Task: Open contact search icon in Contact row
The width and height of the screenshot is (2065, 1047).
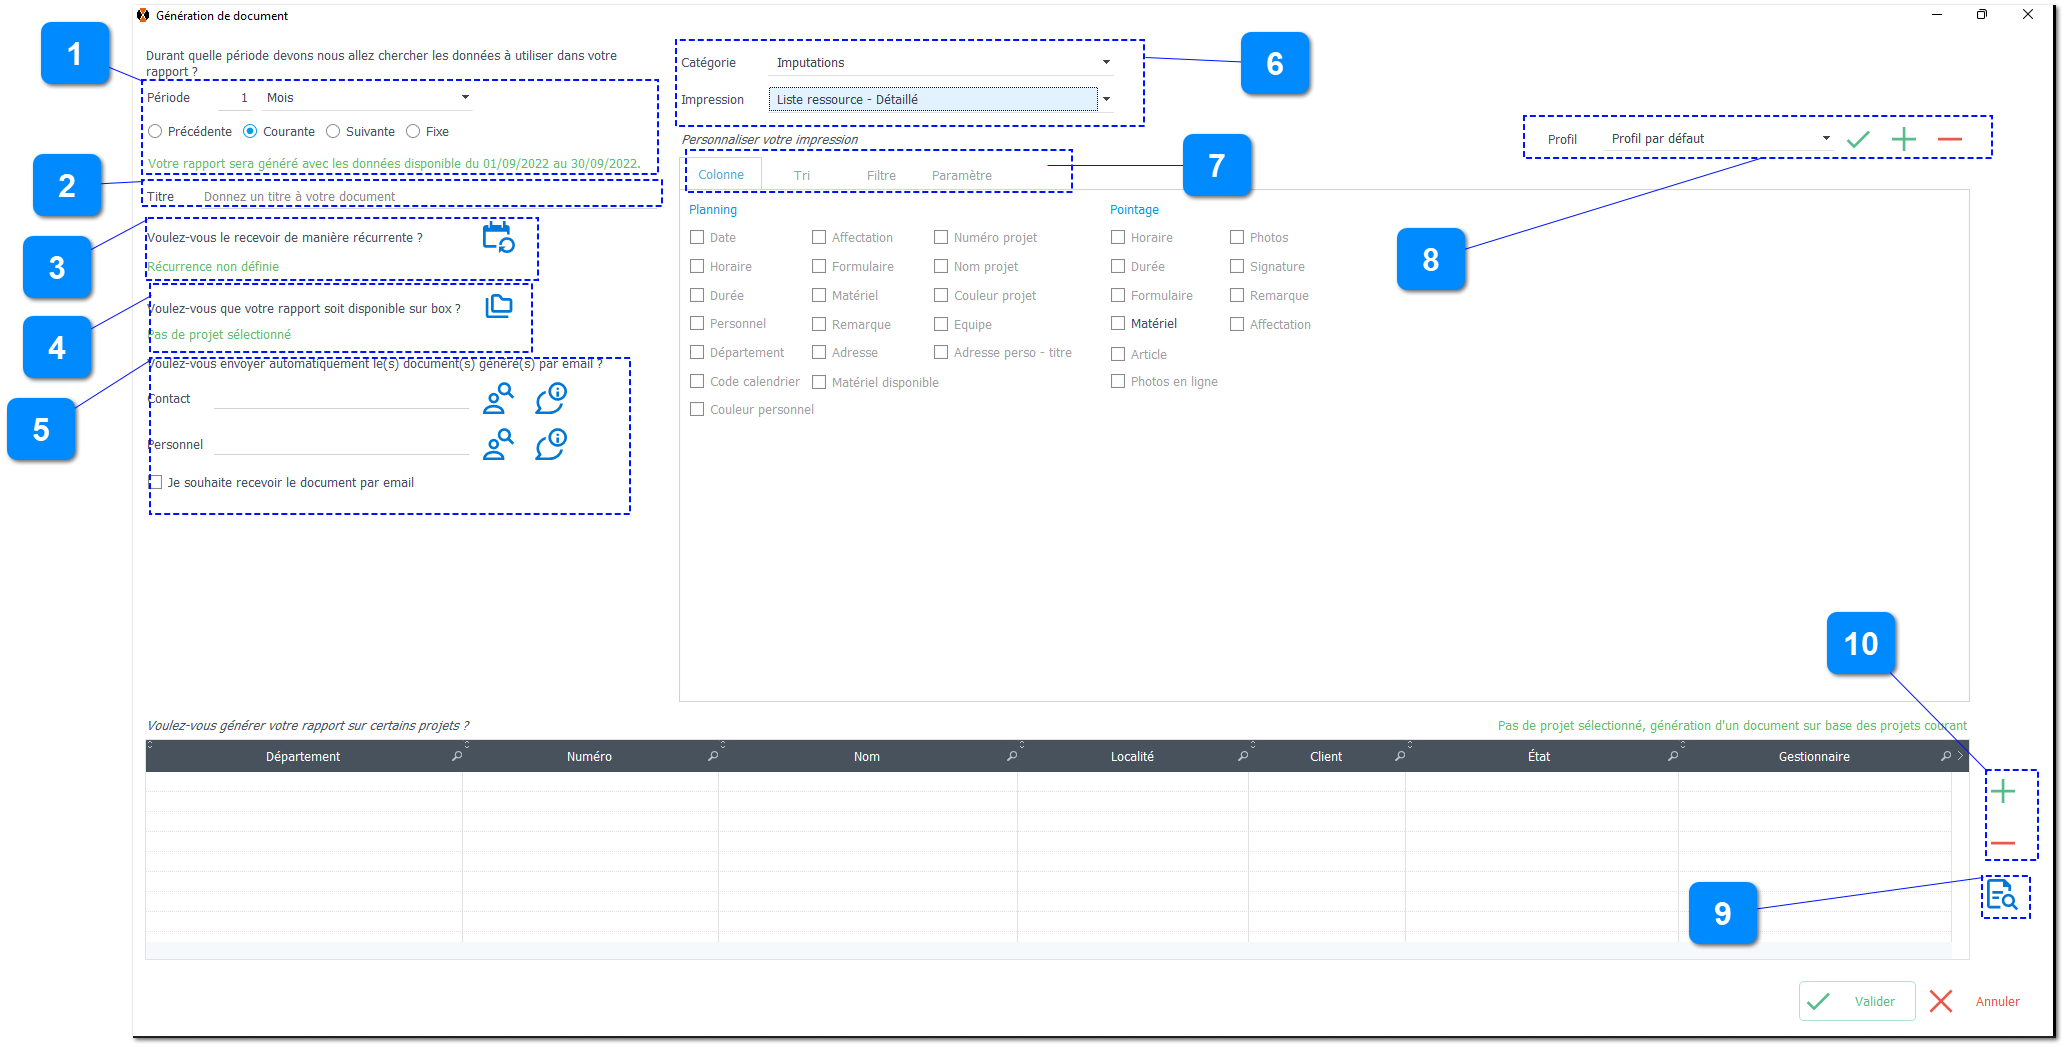Action: point(498,399)
